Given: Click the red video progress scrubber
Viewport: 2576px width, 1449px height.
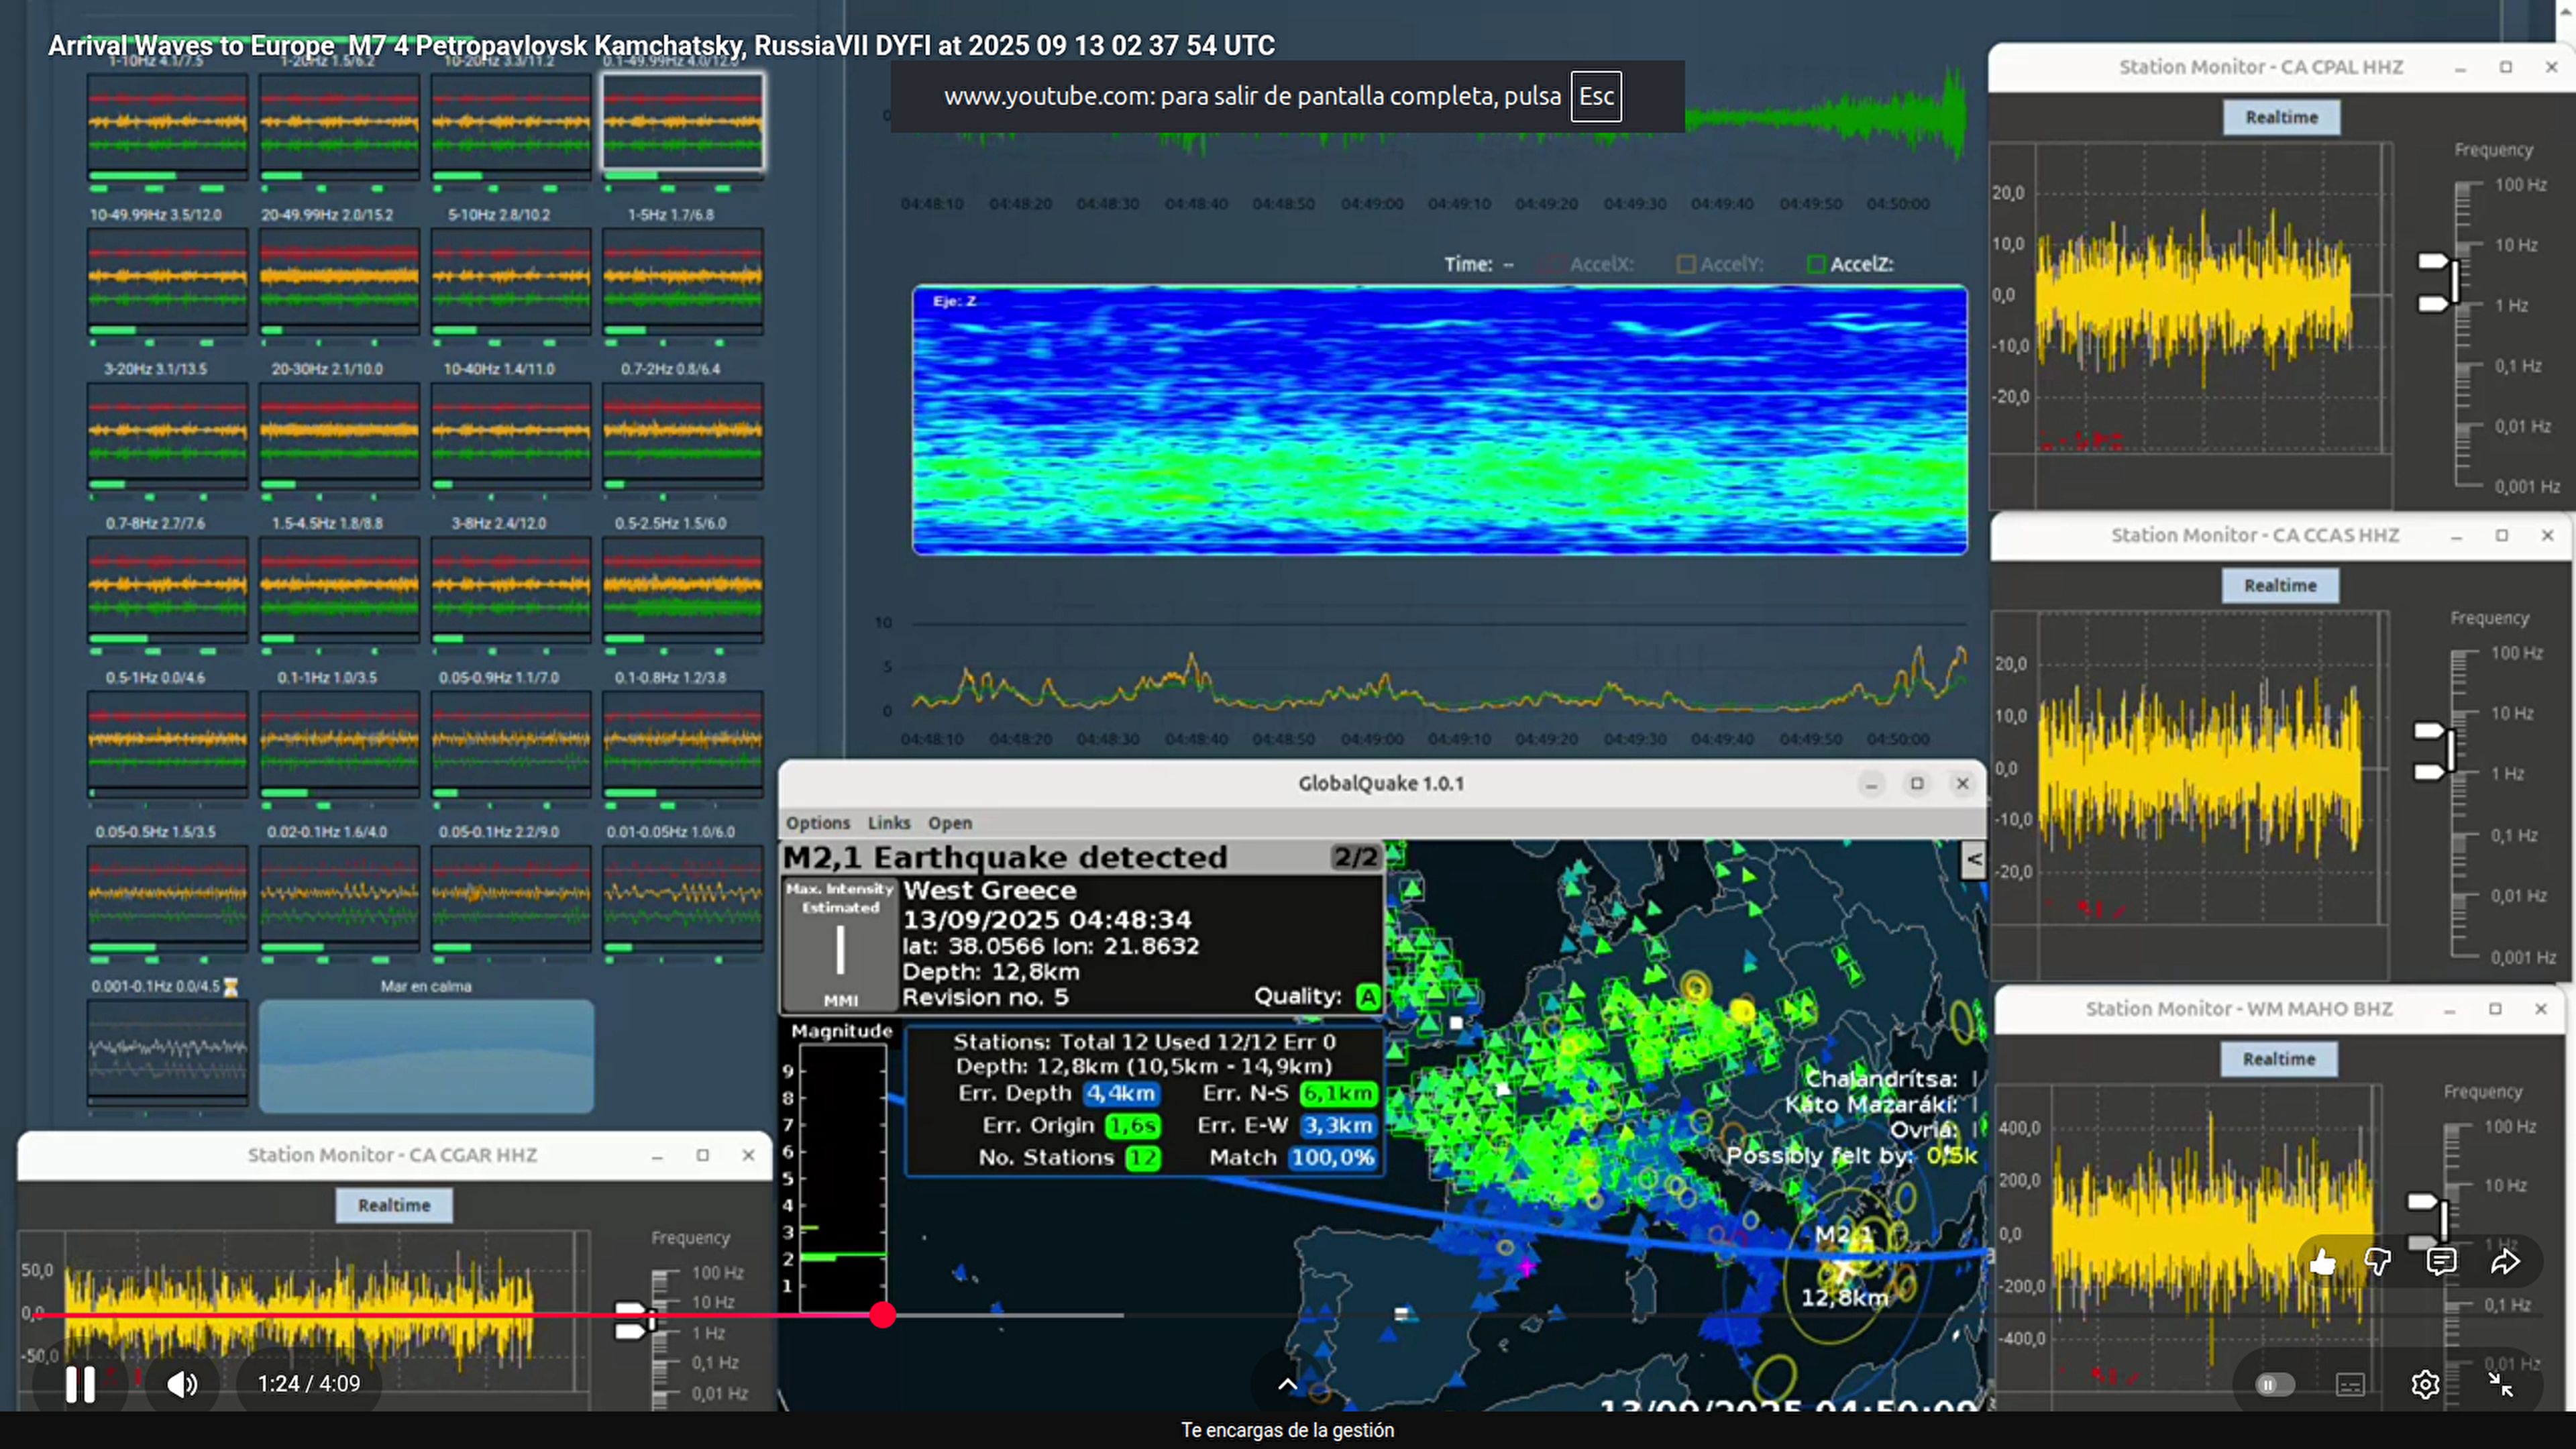Looking at the screenshot, I should [882, 1315].
